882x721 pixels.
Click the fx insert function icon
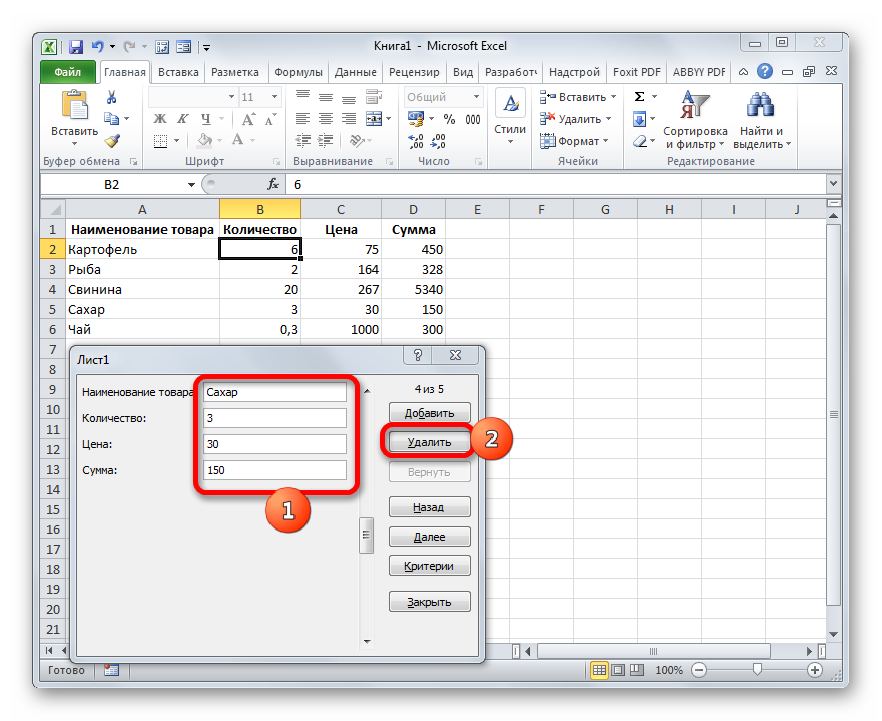pyautogui.click(x=272, y=185)
